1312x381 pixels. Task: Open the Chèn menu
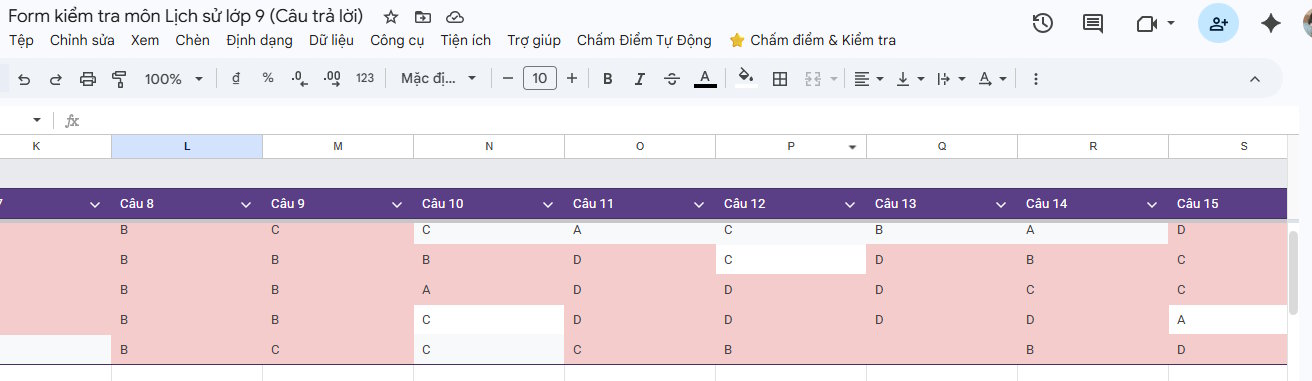point(192,40)
